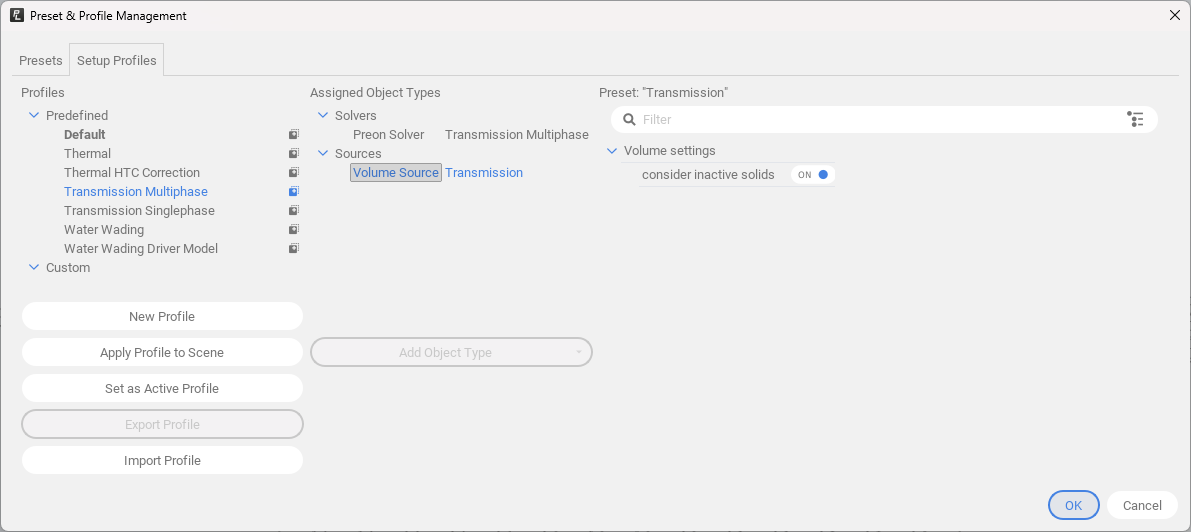Toggle the consider inactive solids switch
Image resolution: width=1191 pixels, height=532 pixels.
[813, 175]
